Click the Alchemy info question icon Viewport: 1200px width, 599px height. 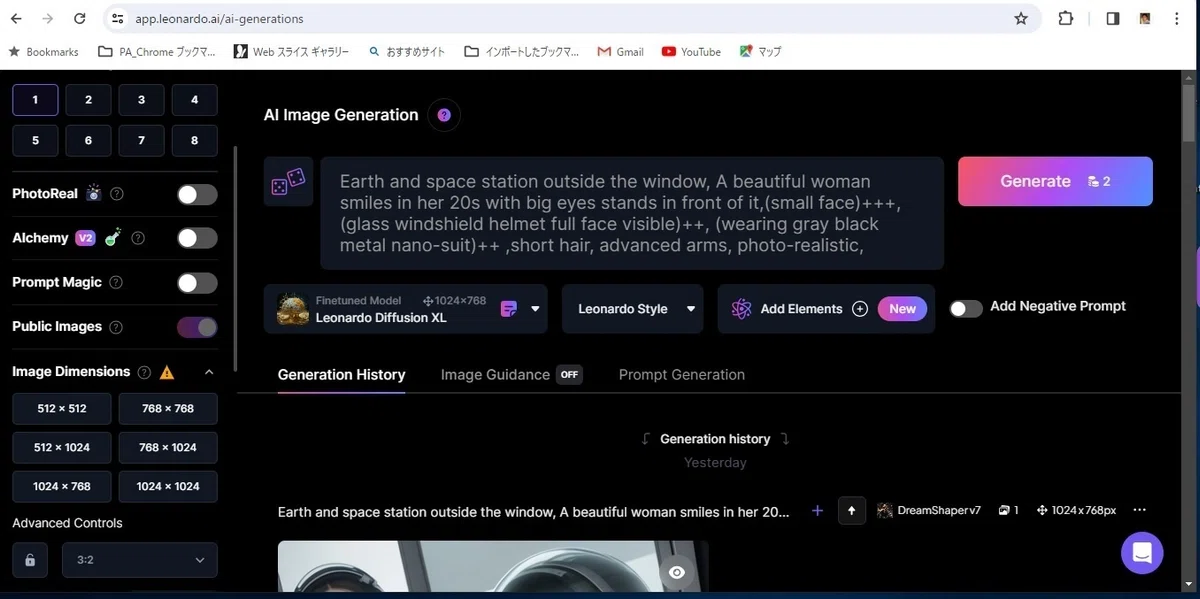point(138,238)
